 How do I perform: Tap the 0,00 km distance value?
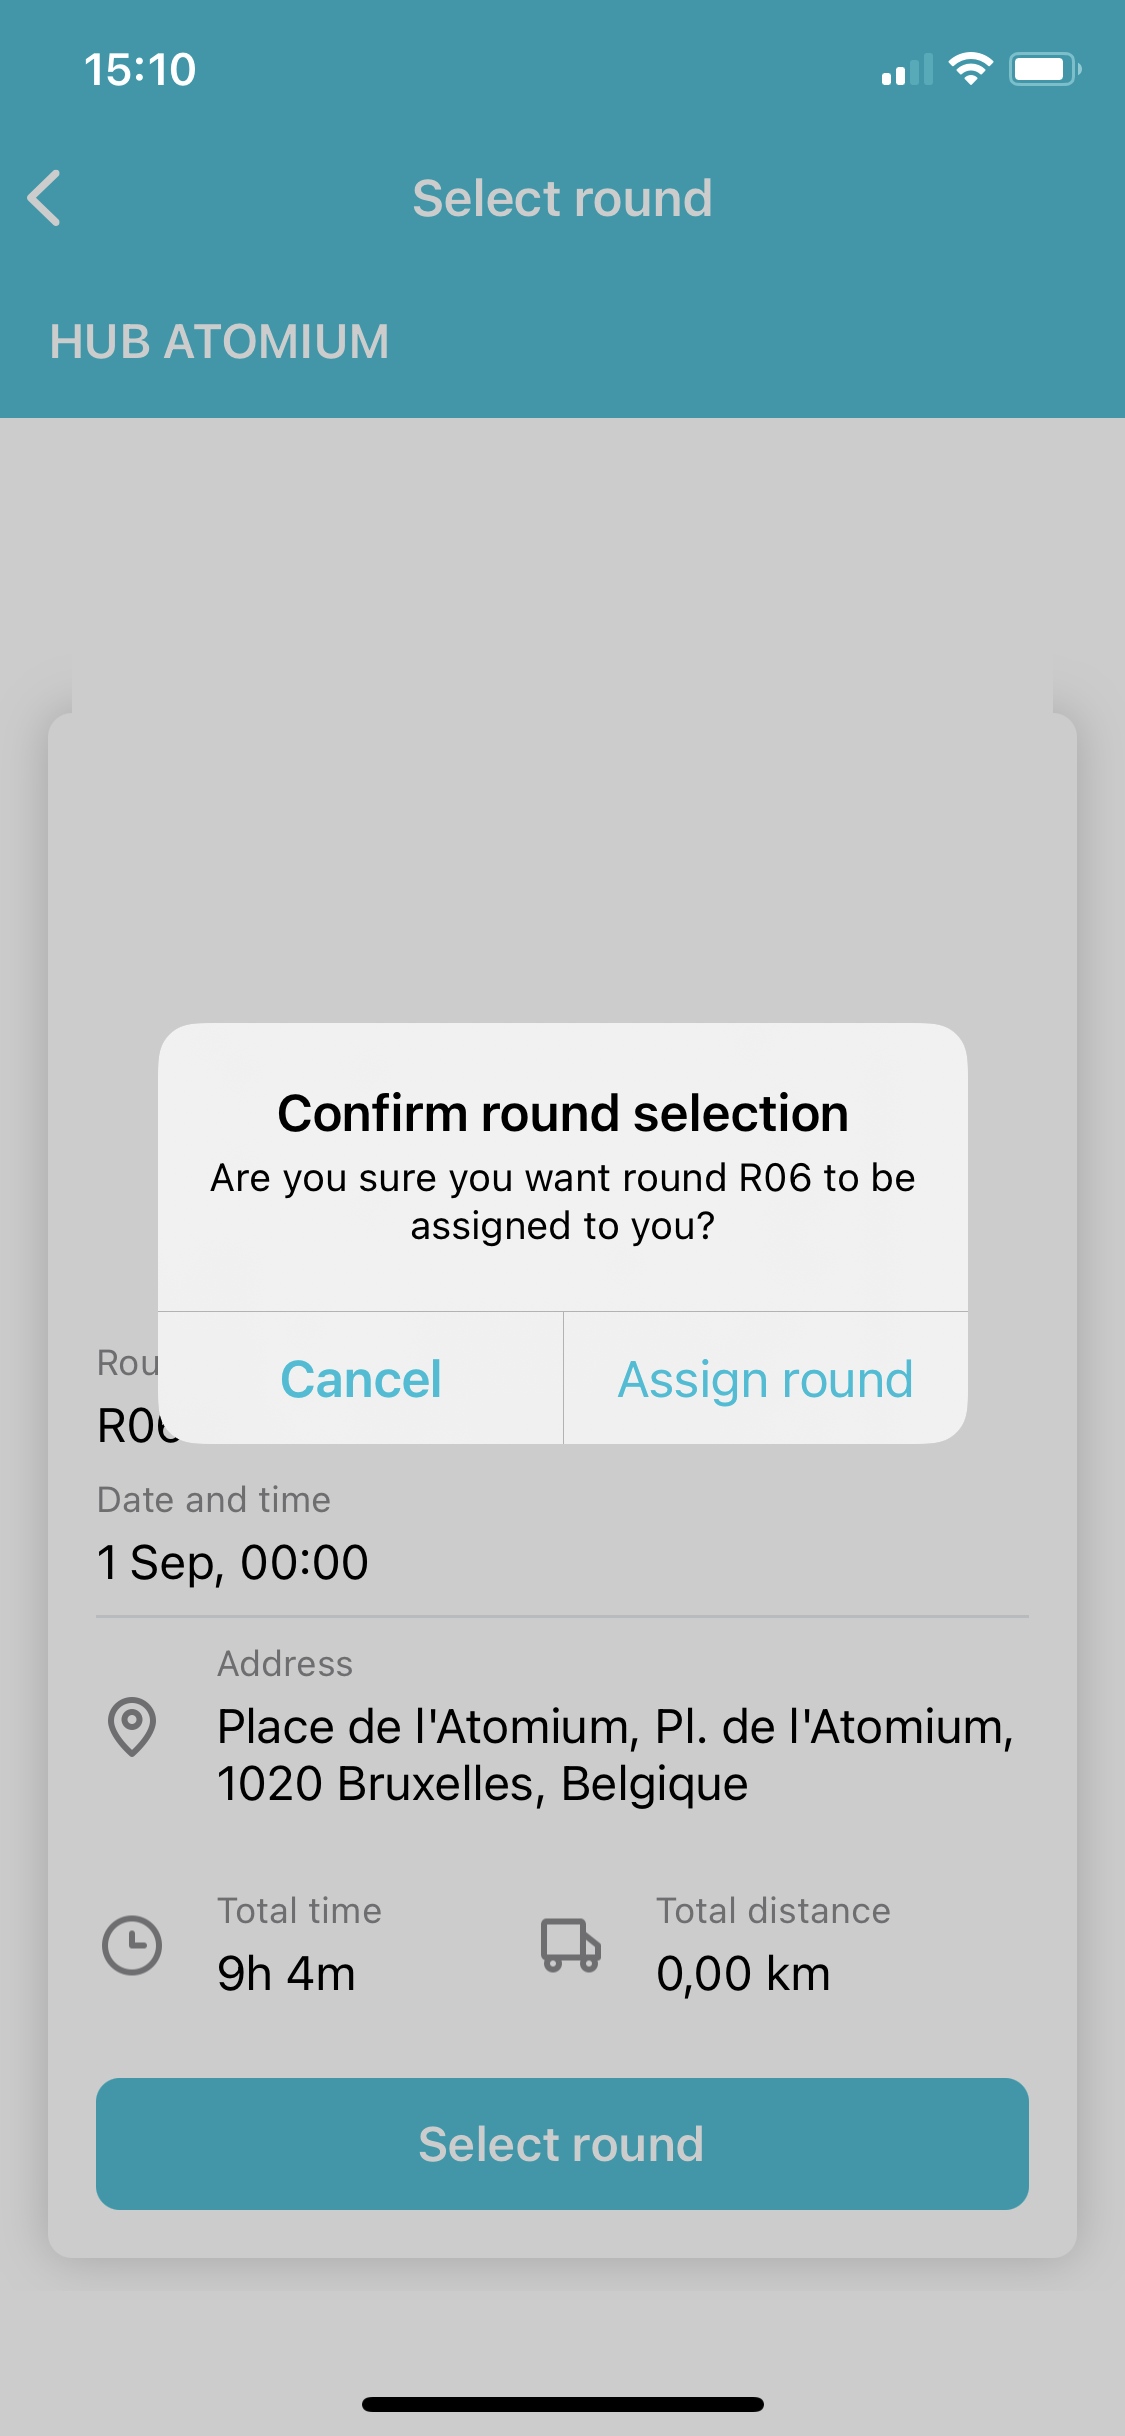(x=743, y=1973)
